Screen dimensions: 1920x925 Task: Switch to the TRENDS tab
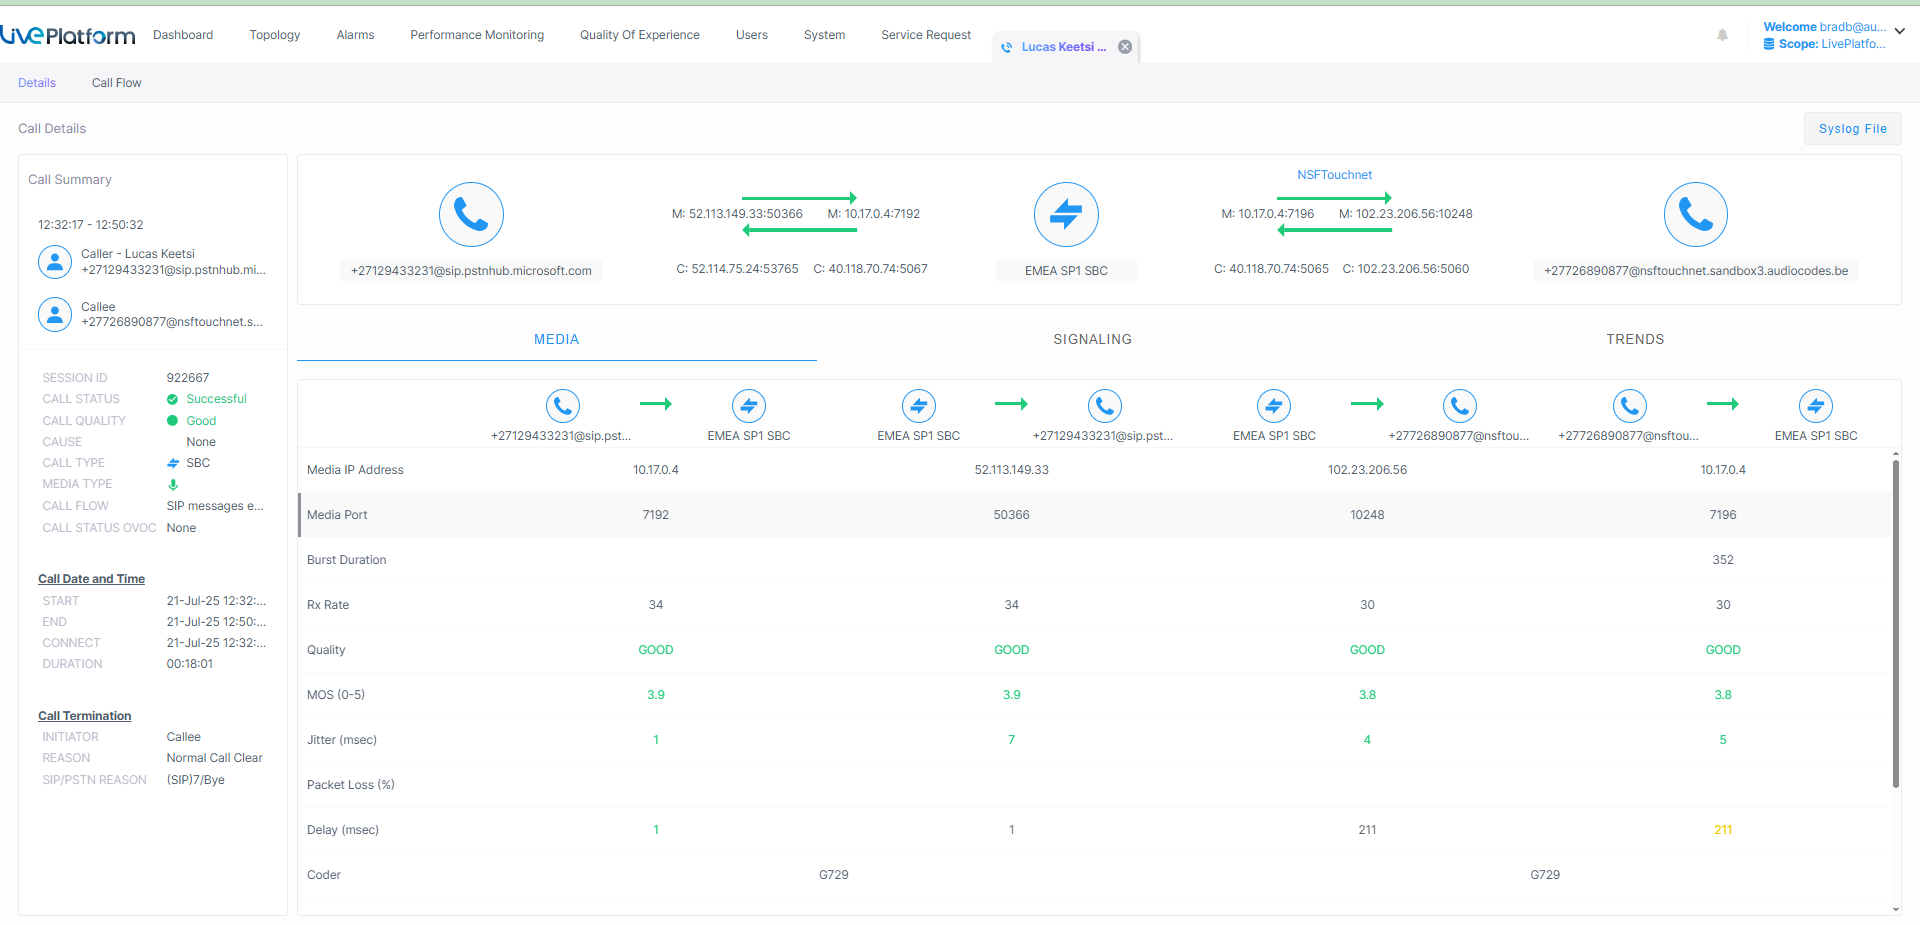tap(1635, 340)
